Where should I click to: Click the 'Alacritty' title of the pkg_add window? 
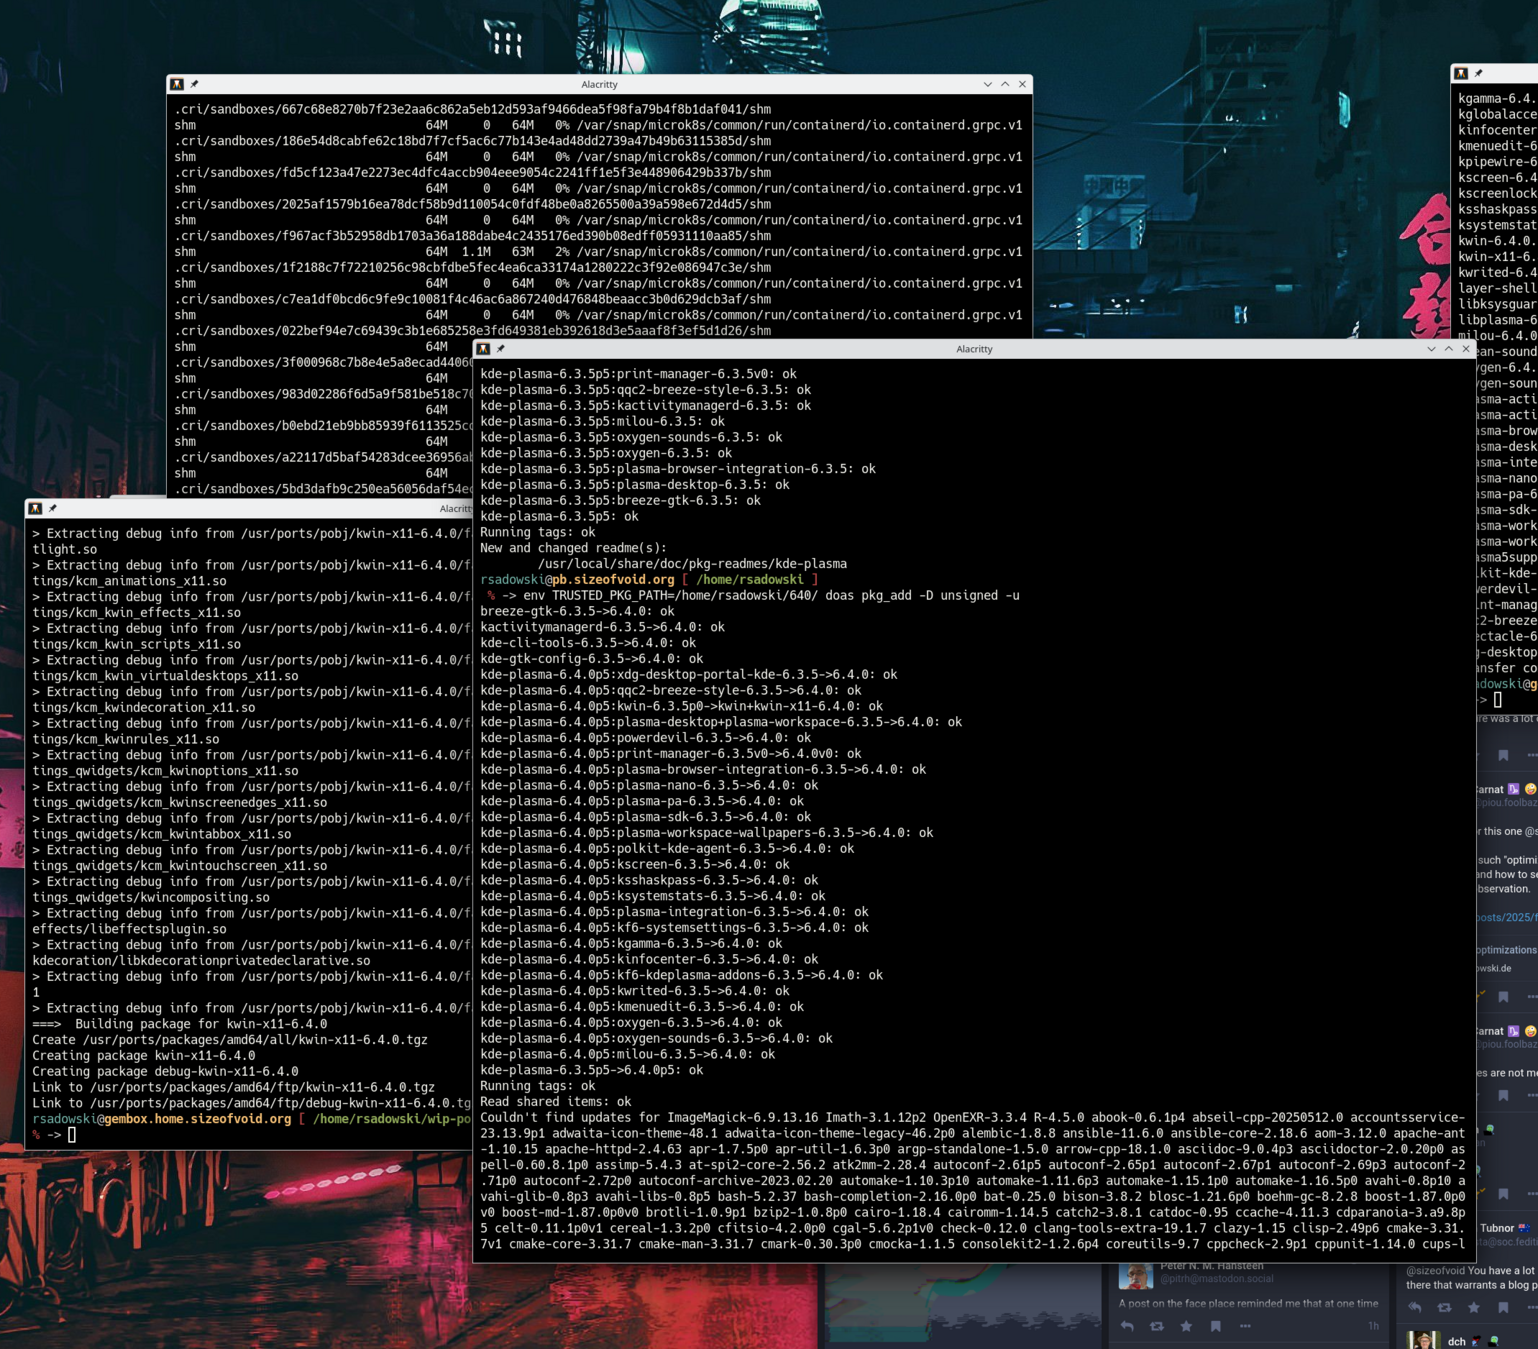[x=974, y=349]
